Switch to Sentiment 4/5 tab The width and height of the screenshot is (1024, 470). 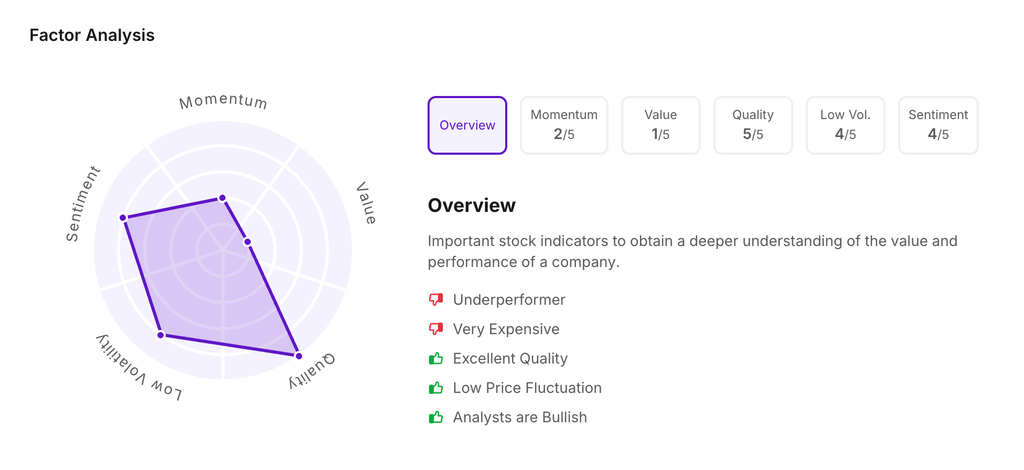tap(938, 125)
